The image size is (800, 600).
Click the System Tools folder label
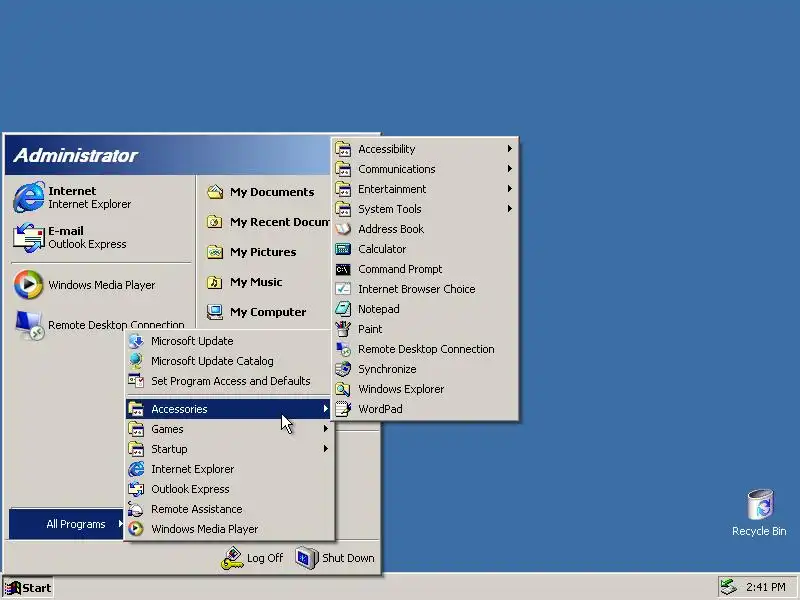coord(389,209)
